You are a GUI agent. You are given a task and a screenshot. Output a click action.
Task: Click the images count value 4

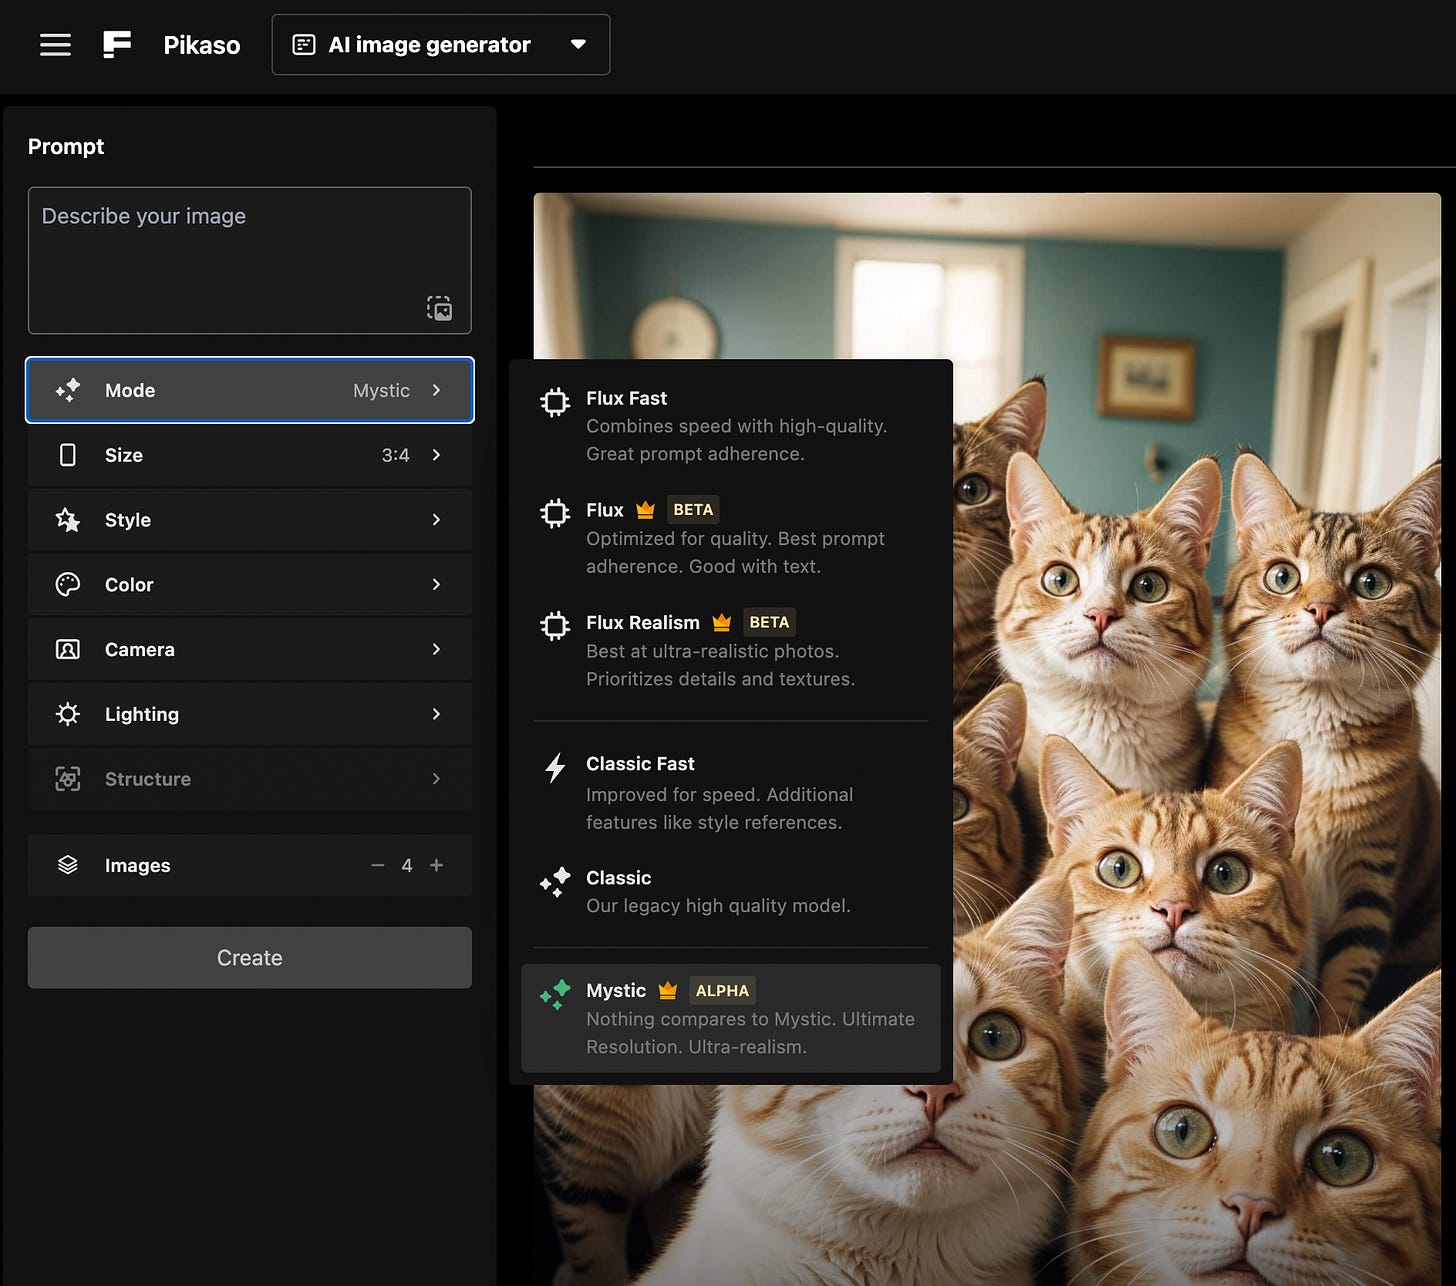(407, 866)
